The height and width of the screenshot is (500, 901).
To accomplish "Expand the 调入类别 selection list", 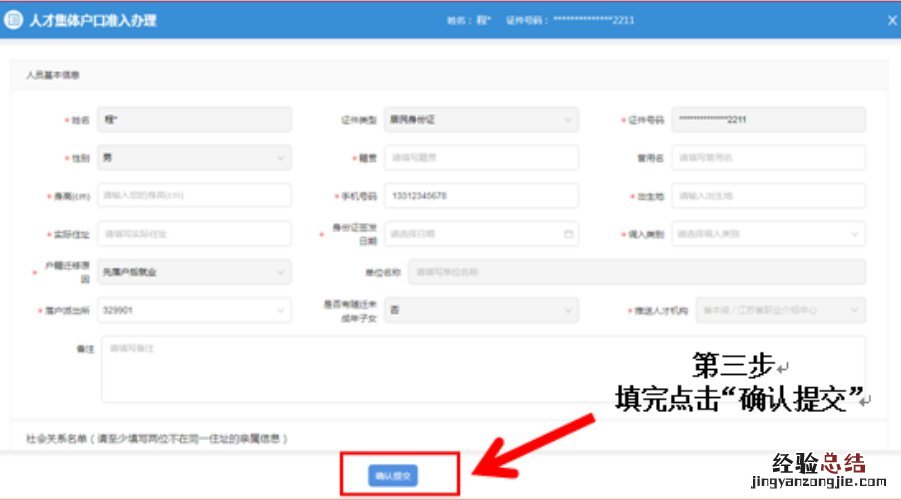I will pyautogui.click(x=855, y=234).
